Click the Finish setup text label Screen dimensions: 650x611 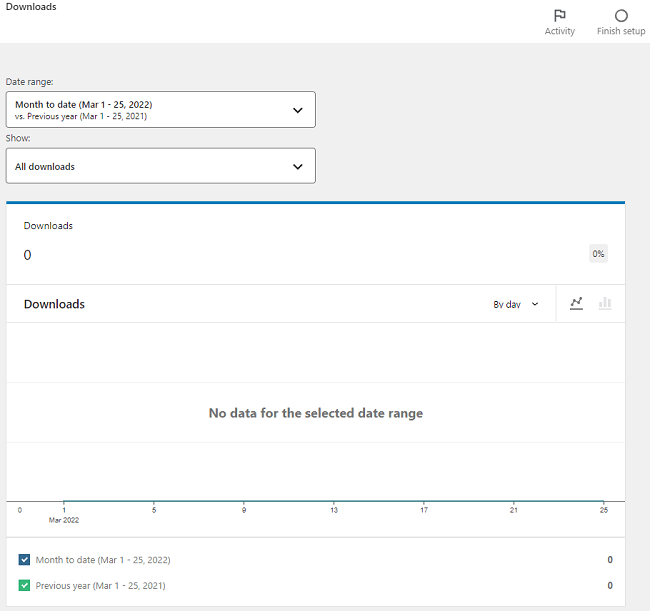point(621,31)
